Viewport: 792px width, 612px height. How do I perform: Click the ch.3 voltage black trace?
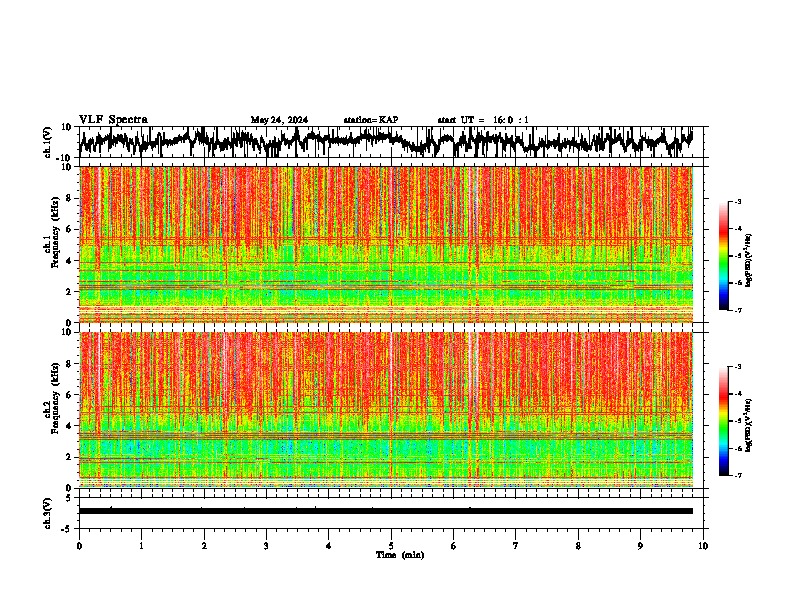[x=386, y=511]
